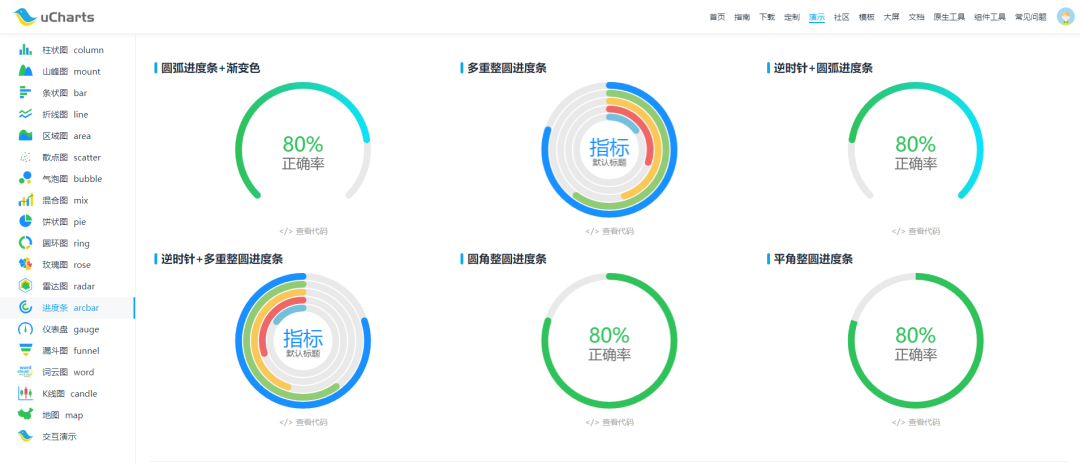Click the radar chart icon
Screen dimensions: 1080x464
coord(26,286)
